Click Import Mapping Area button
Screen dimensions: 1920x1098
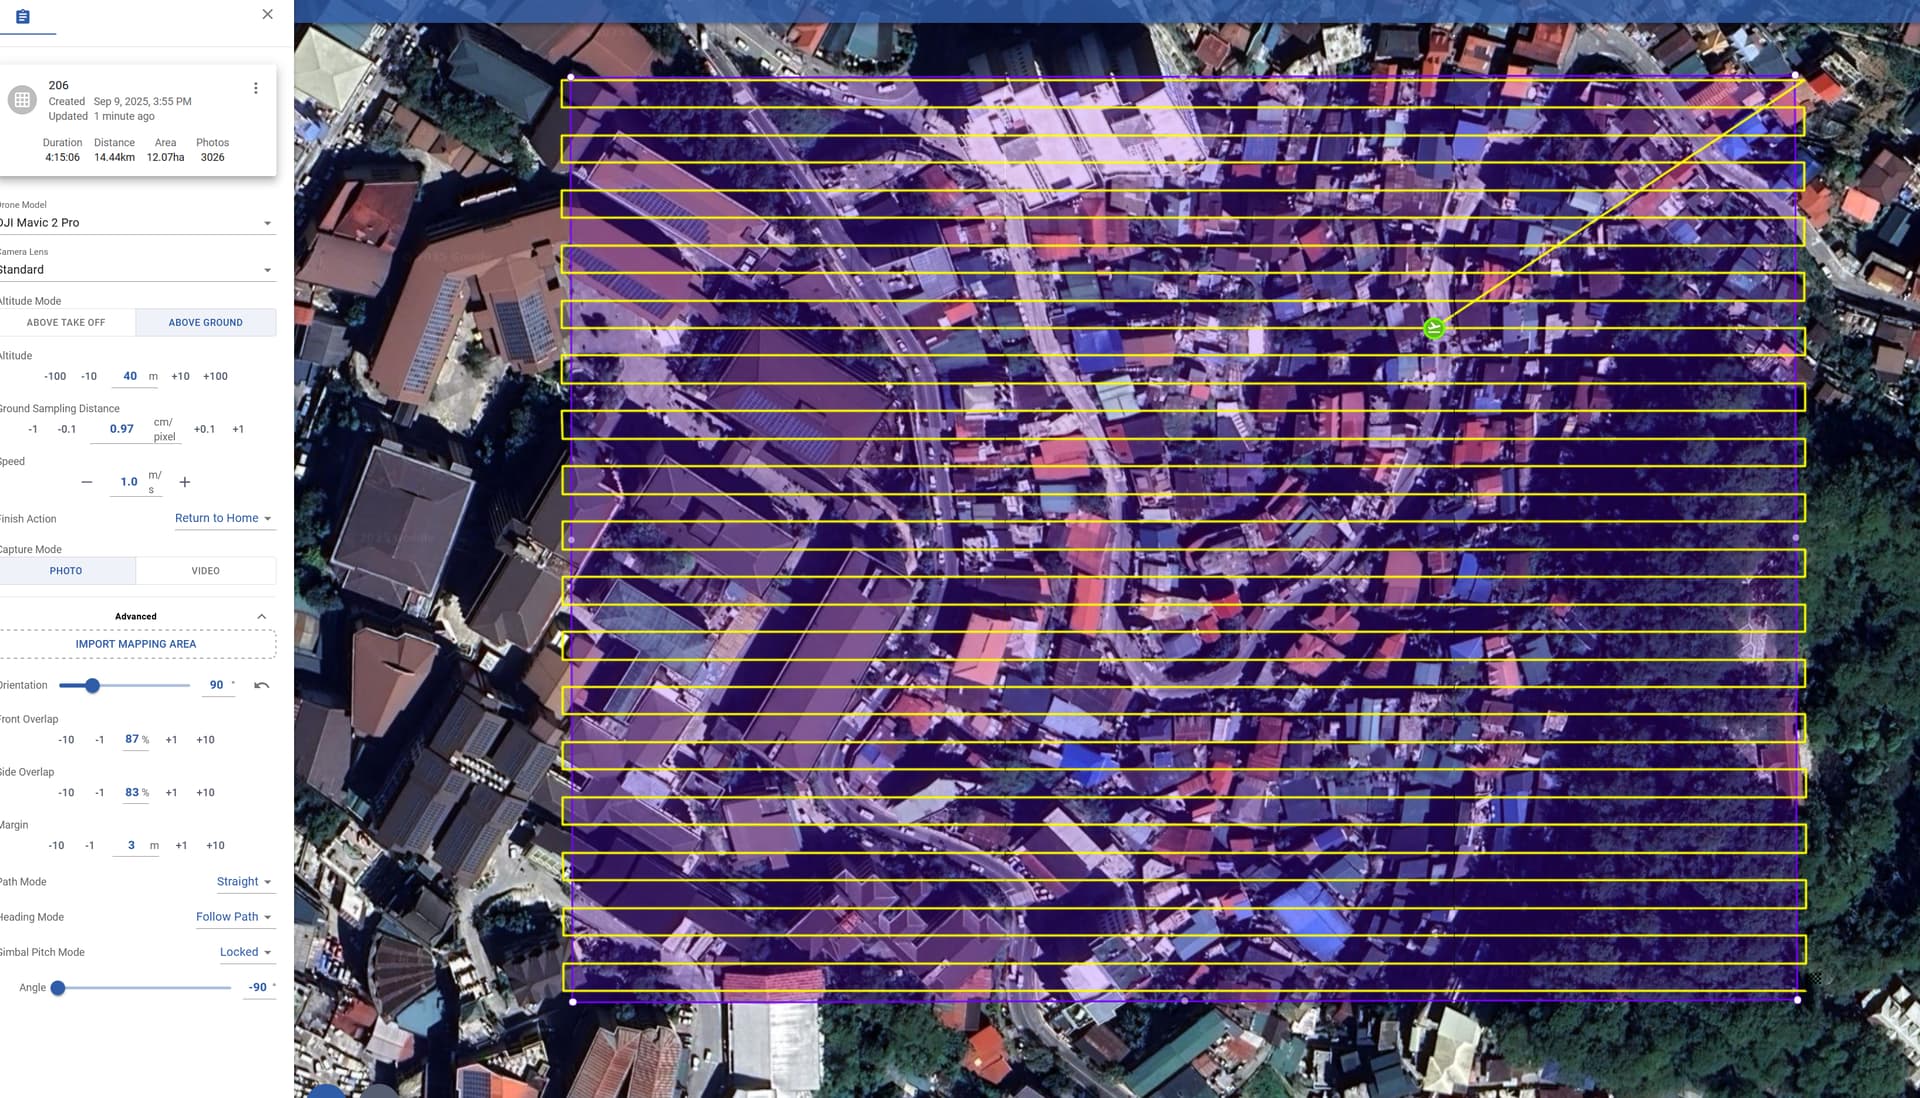(136, 644)
